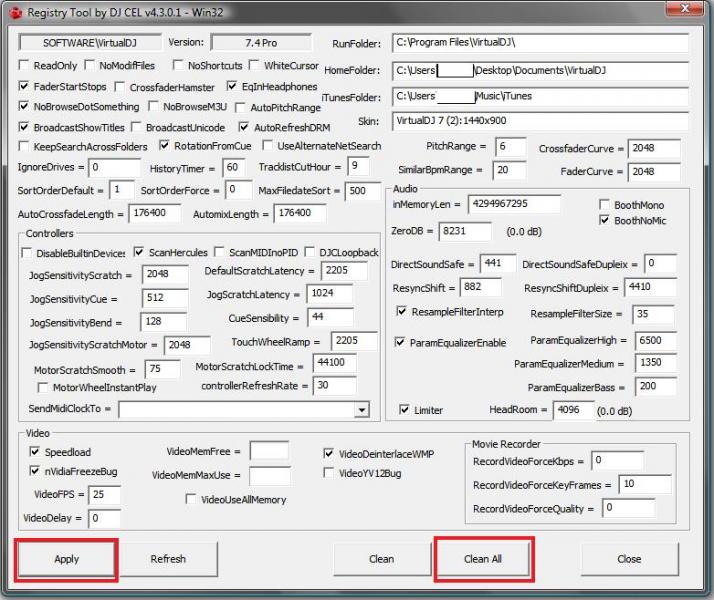Click the PitchRange value field
The width and height of the screenshot is (714, 600).
(510, 147)
